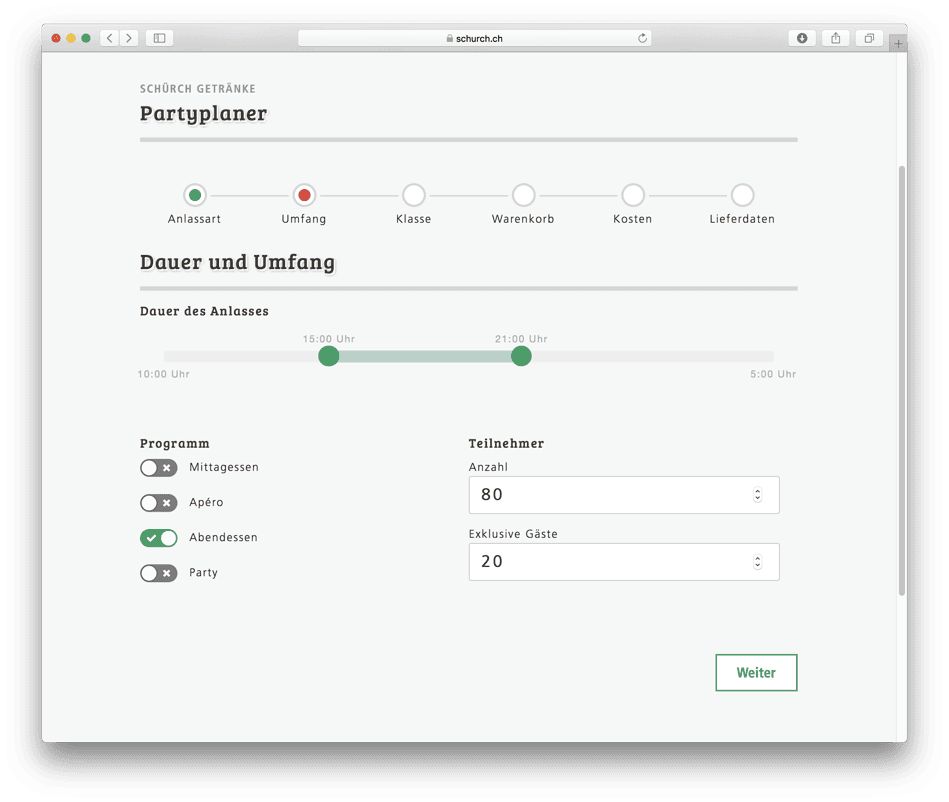Switch on the Party toggle

[x=158, y=573]
